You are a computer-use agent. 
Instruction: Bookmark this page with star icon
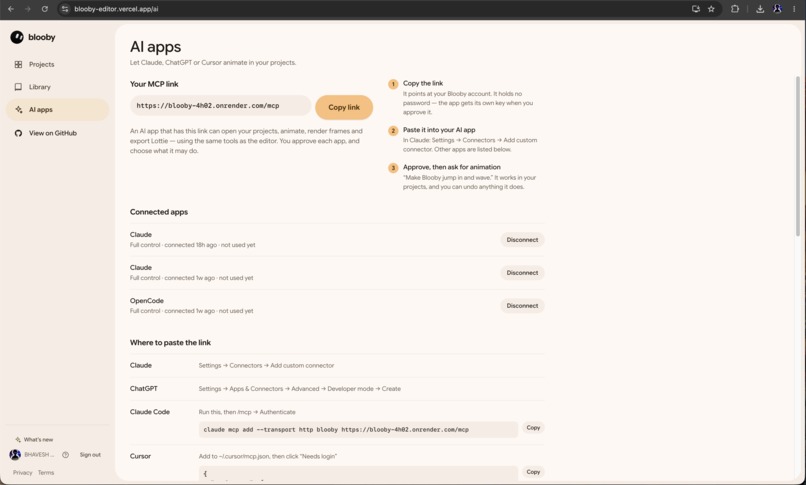point(711,9)
